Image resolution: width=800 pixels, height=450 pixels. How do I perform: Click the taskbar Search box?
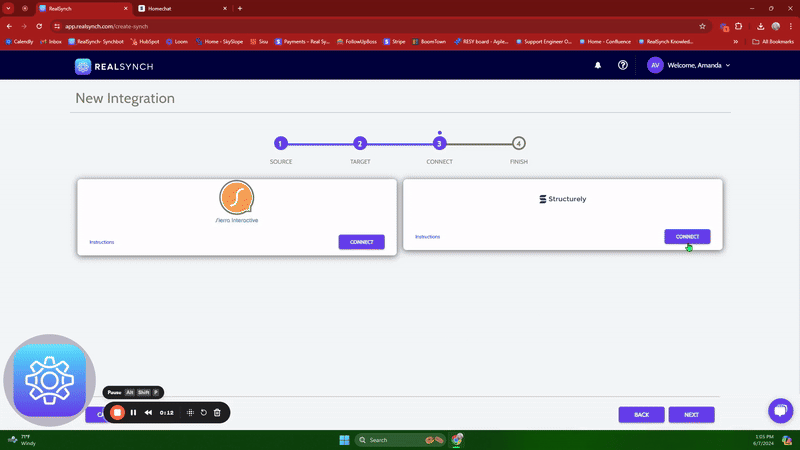point(399,440)
